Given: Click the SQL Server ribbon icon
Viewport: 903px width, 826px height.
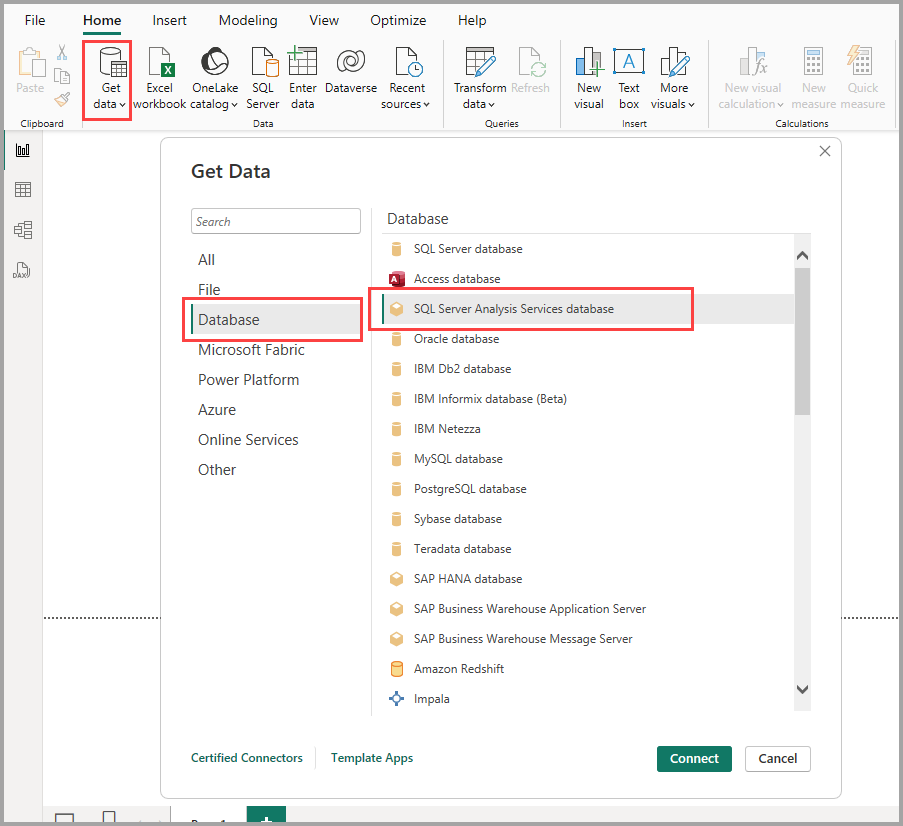Looking at the screenshot, I should tap(263, 79).
